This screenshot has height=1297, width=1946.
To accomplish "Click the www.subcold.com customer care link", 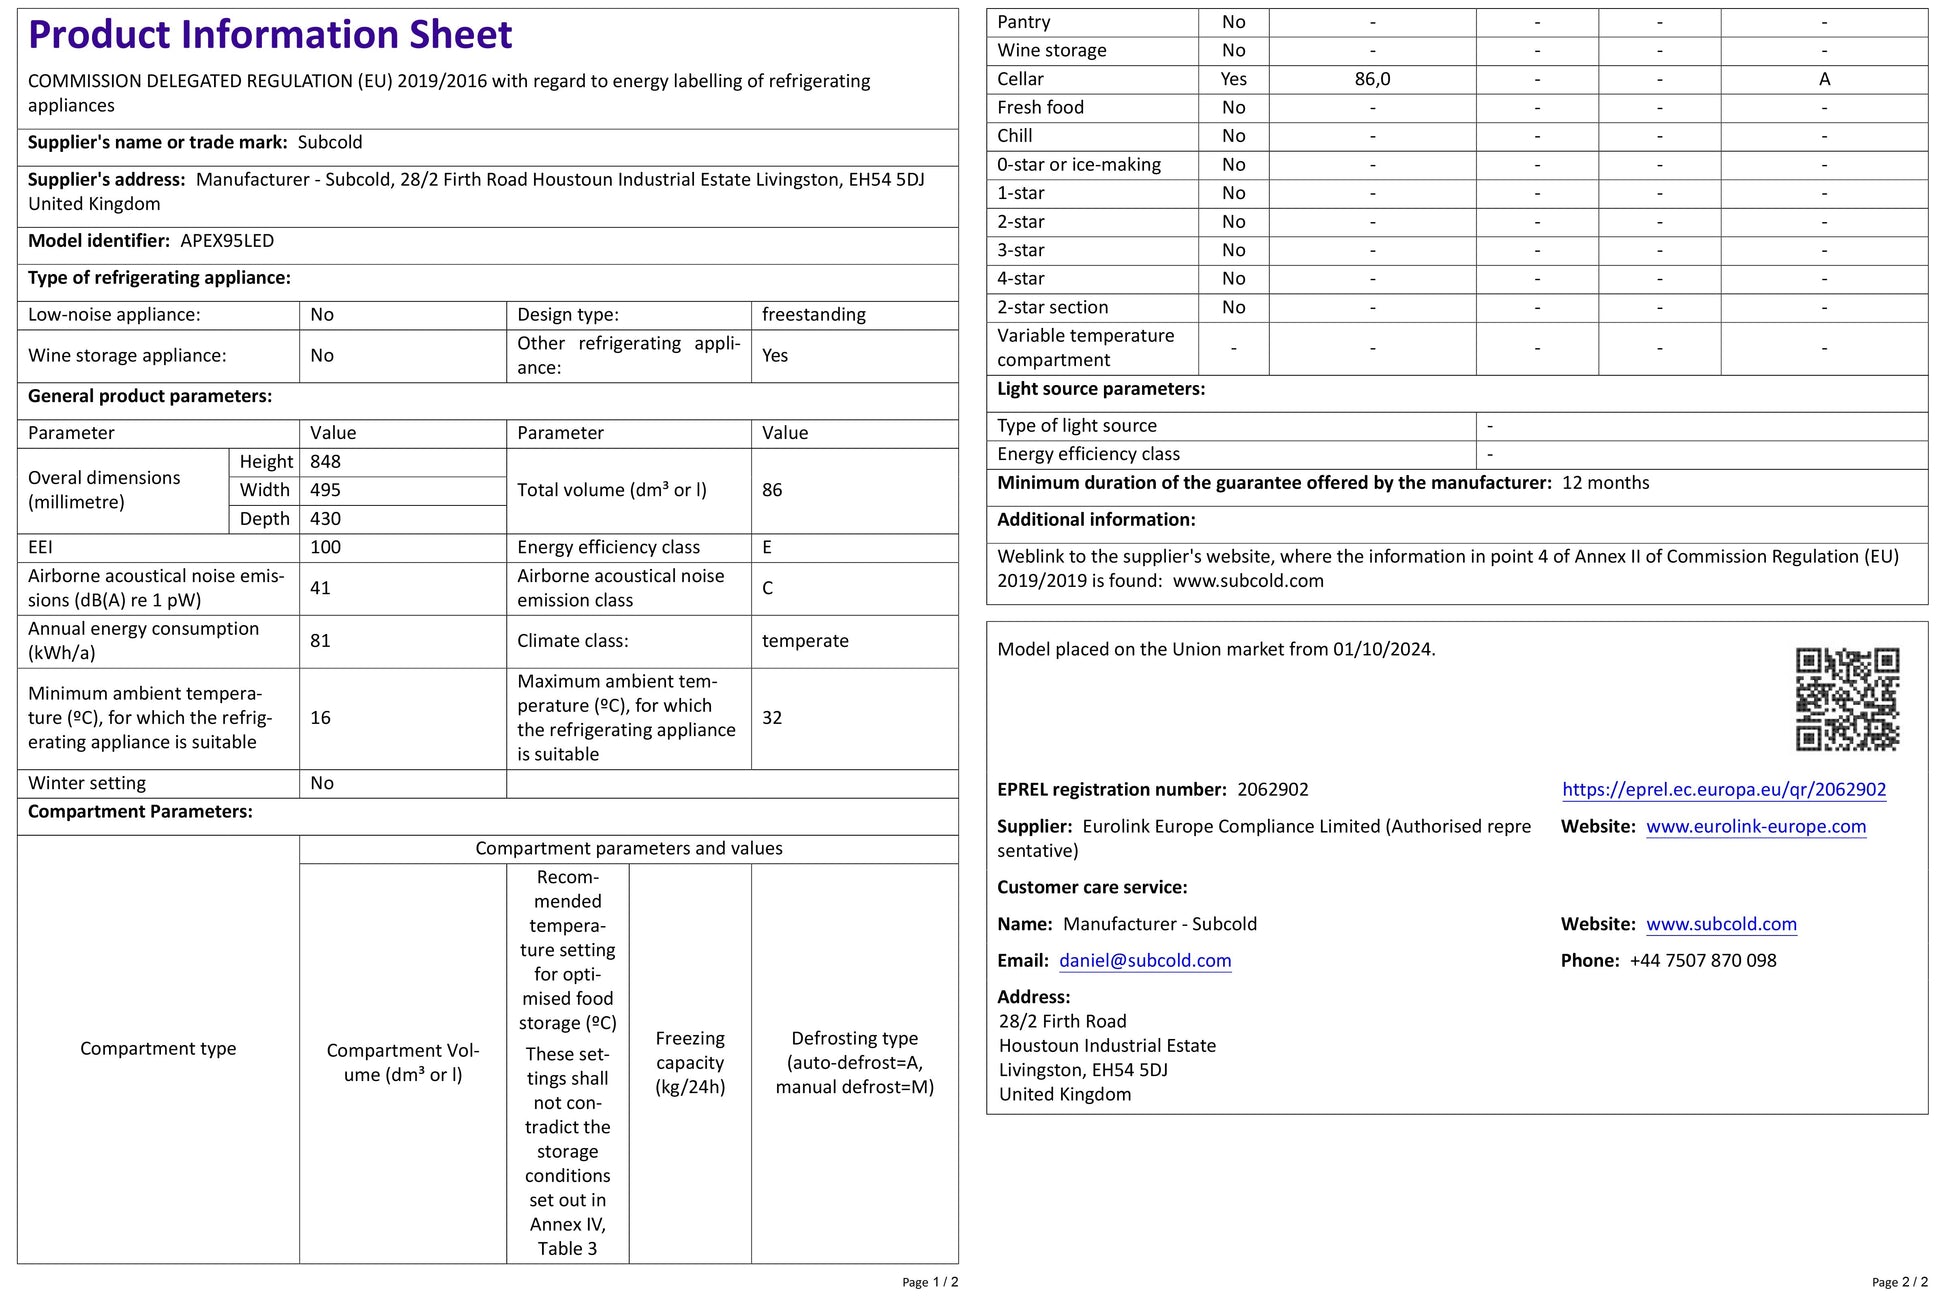I will 1720,924.
